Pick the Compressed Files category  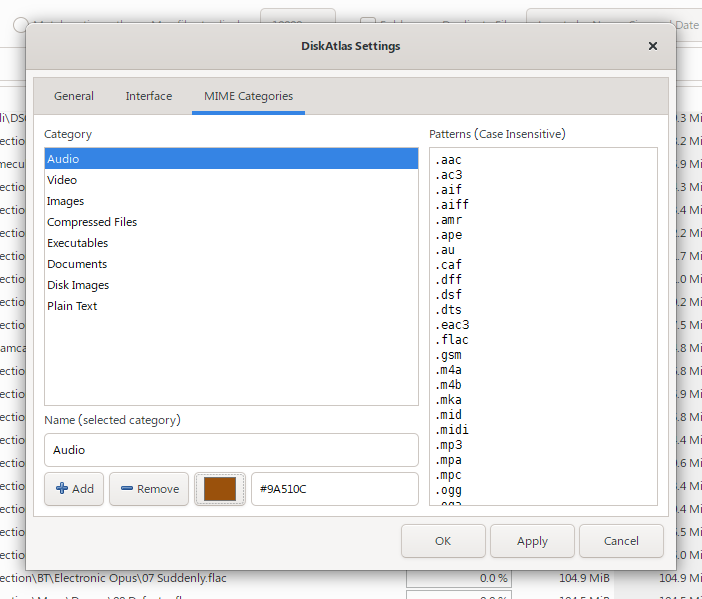click(x=231, y=222)
